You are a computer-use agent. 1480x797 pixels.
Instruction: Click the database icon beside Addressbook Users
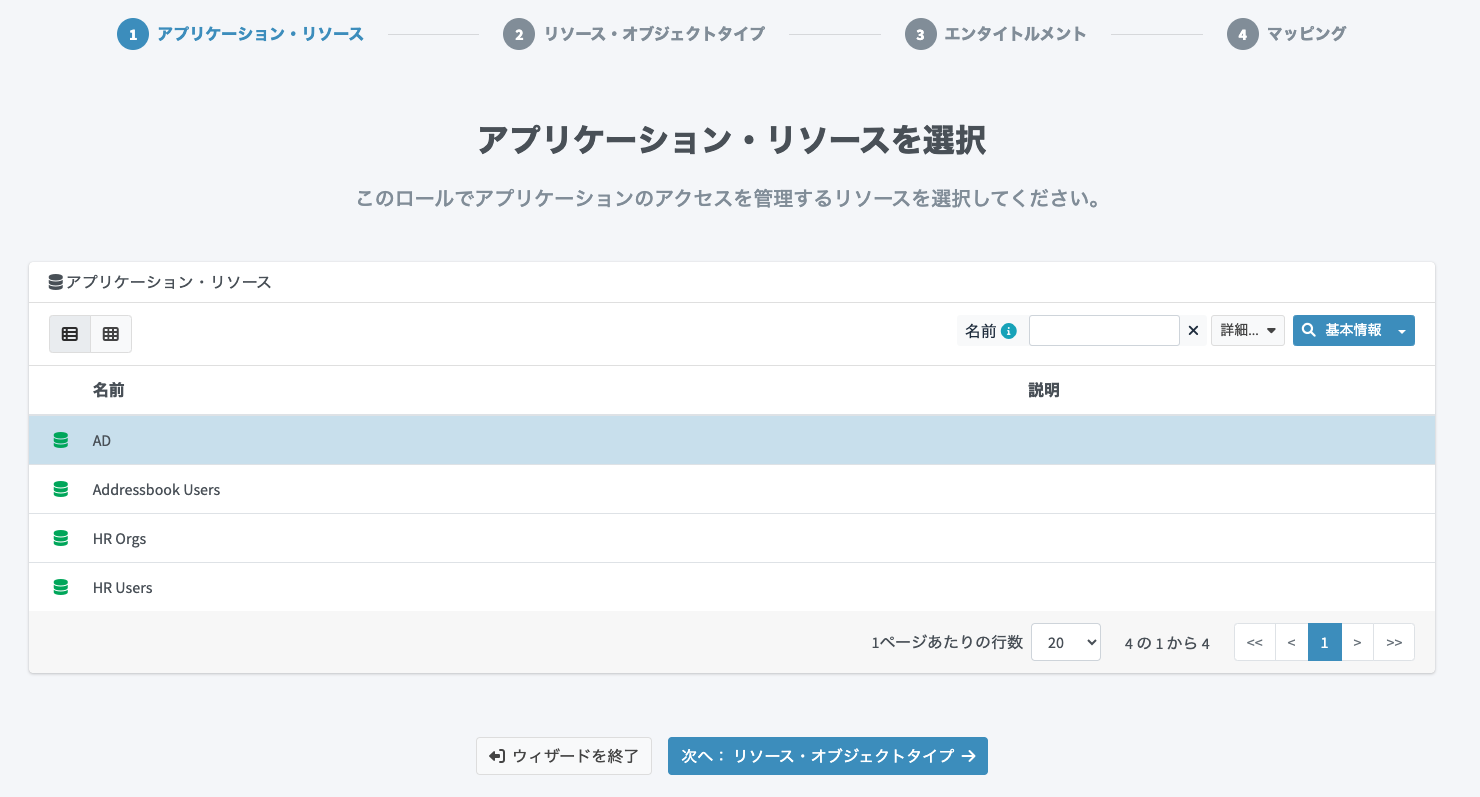pos(60,489)
